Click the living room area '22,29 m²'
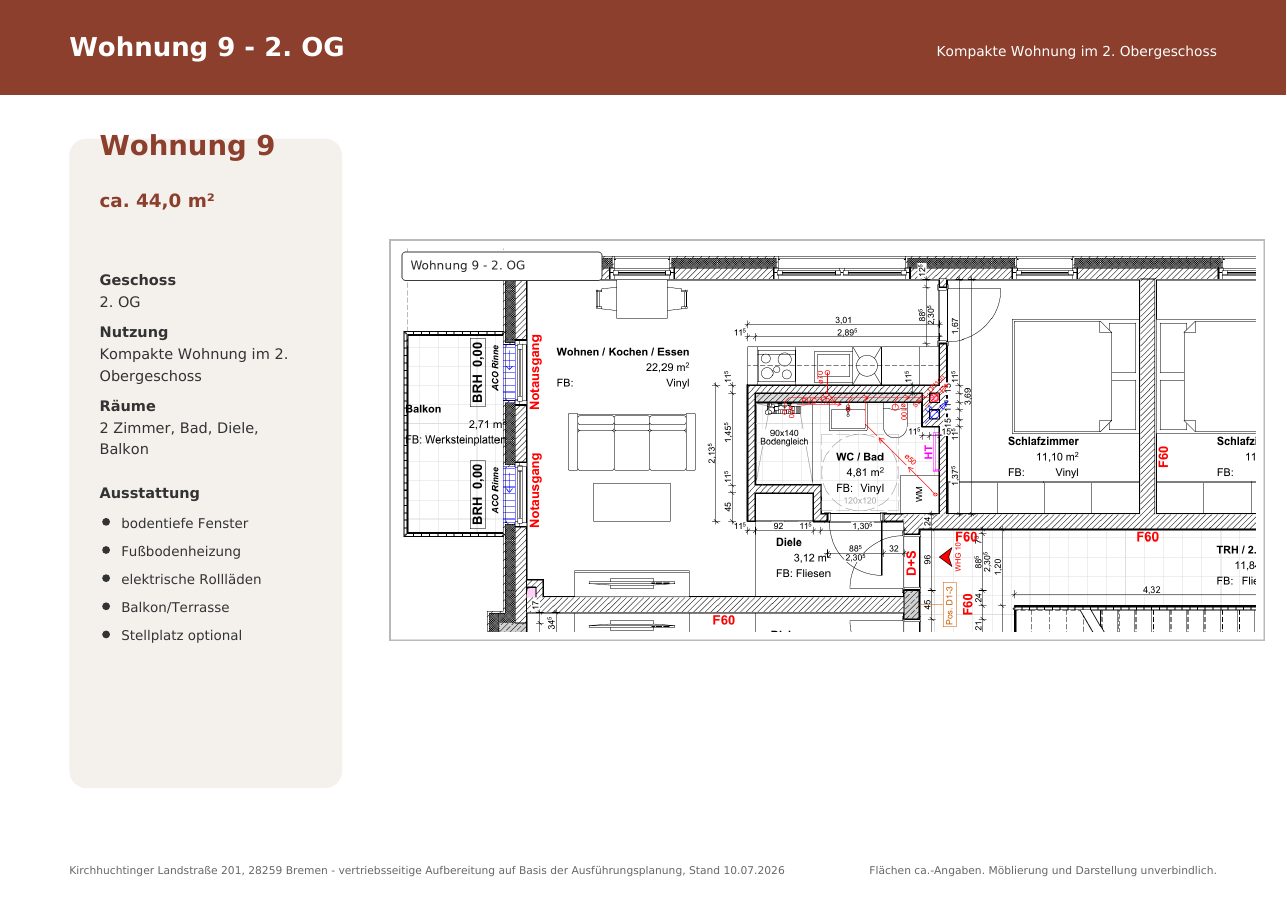This screenshot has height=910, width=1287. [668, 367]
